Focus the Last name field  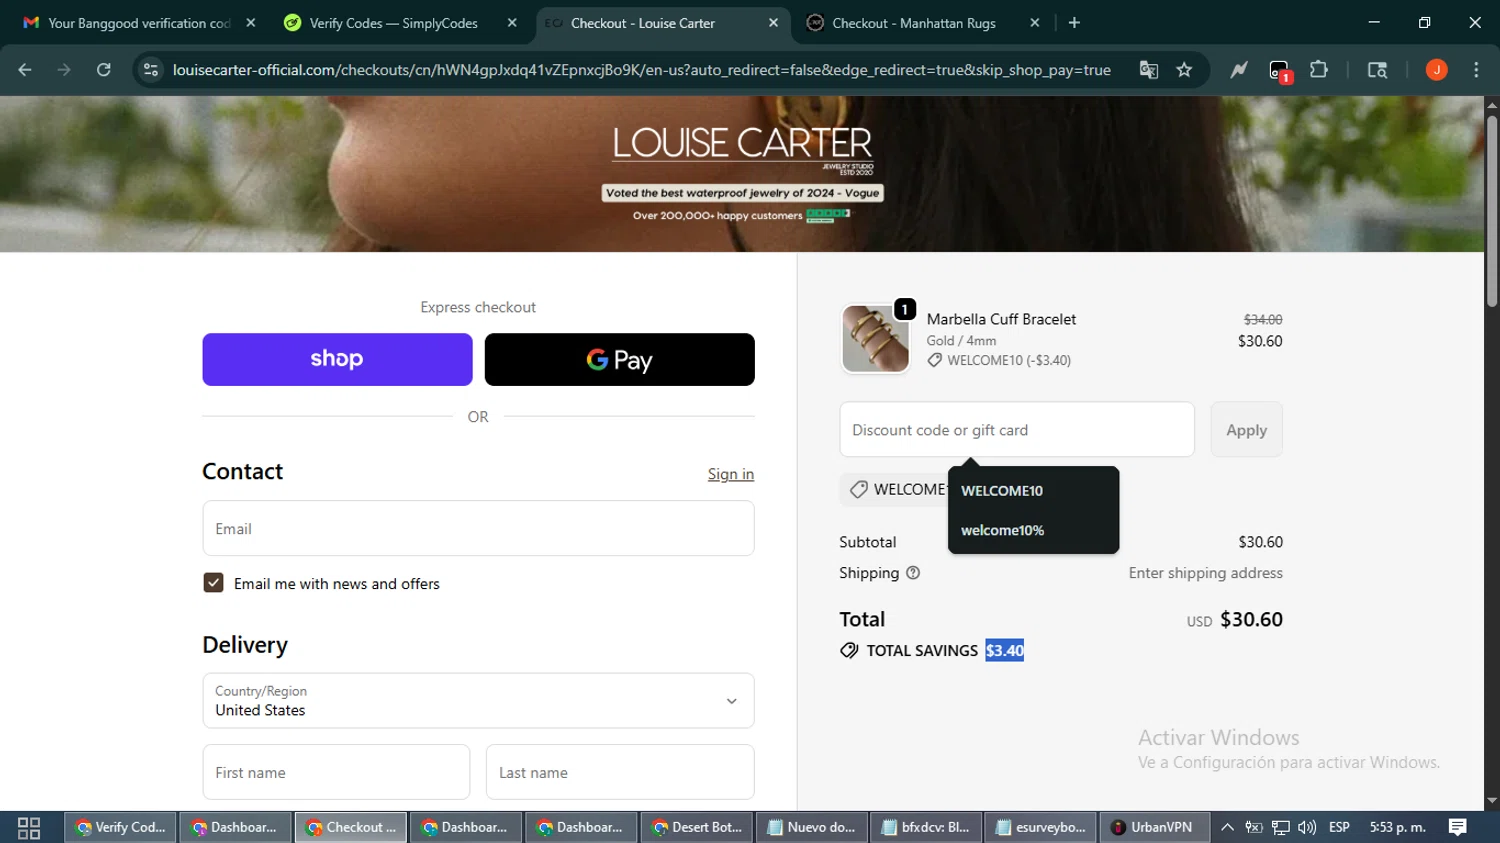[620, 772]
